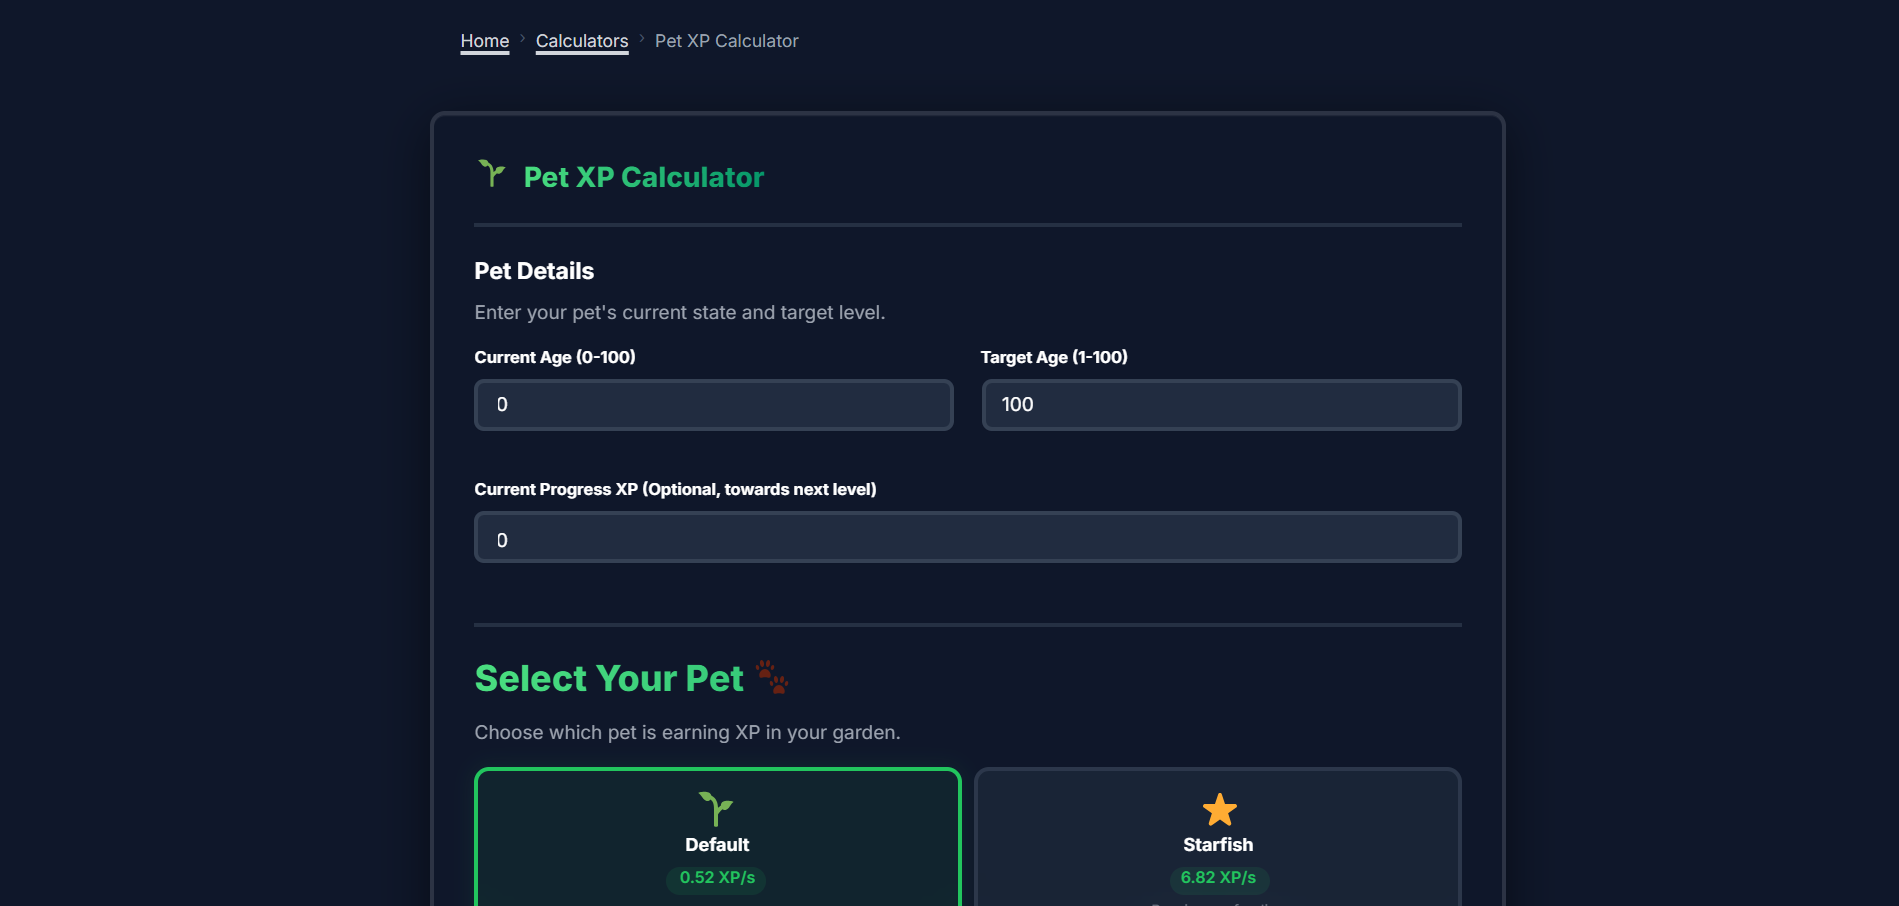
Task: Click the Pet XP Calculator breadcrumb item
Action: click(726, 40)
